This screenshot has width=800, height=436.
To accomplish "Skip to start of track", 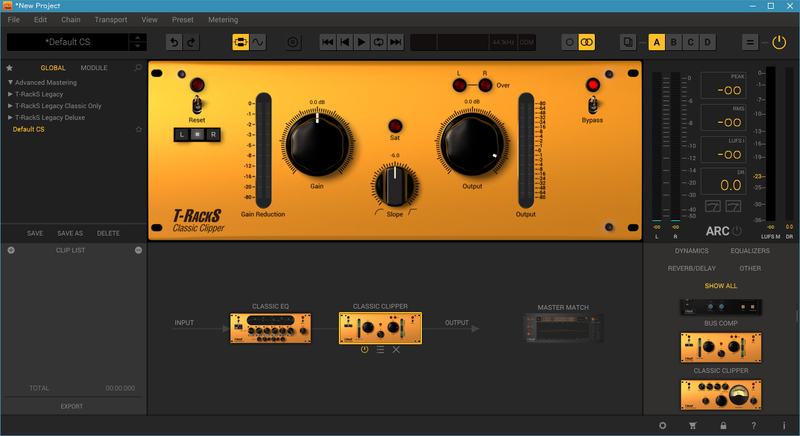I will tap(328, 42).
